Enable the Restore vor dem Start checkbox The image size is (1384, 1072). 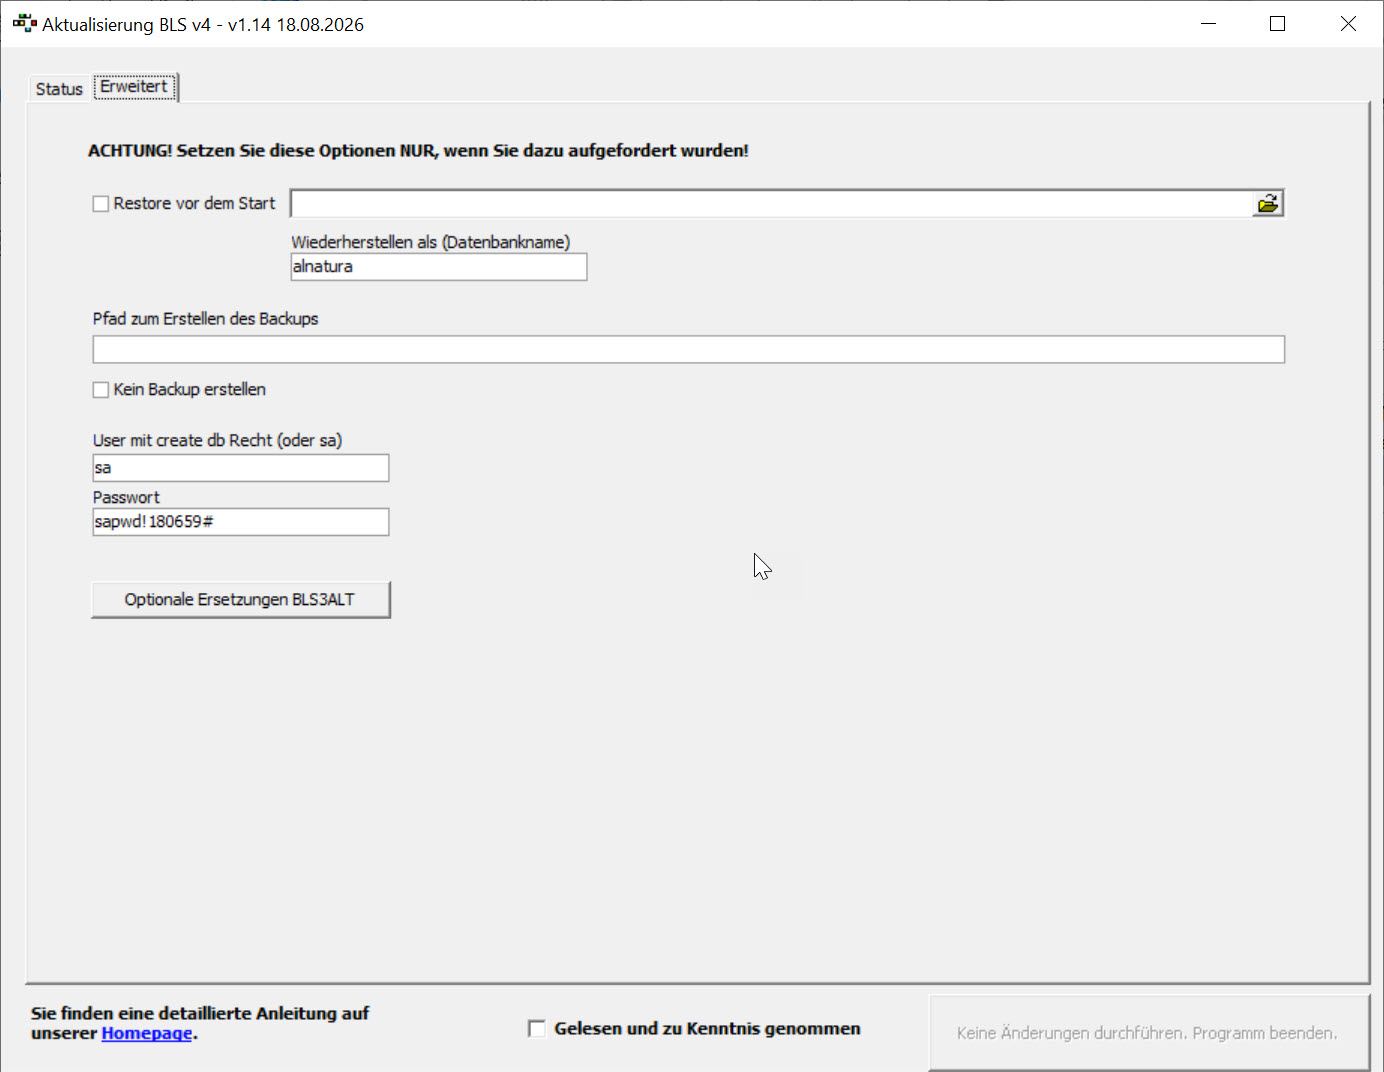pos(101,204)
